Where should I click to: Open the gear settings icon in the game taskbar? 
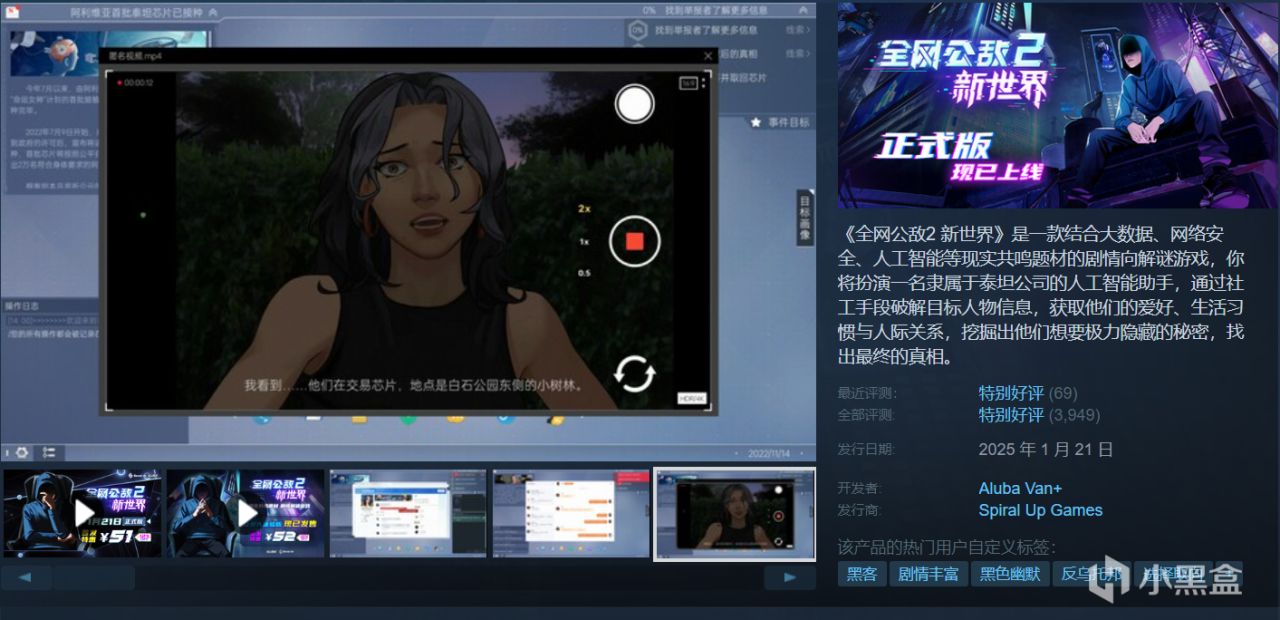coord(21,452)
